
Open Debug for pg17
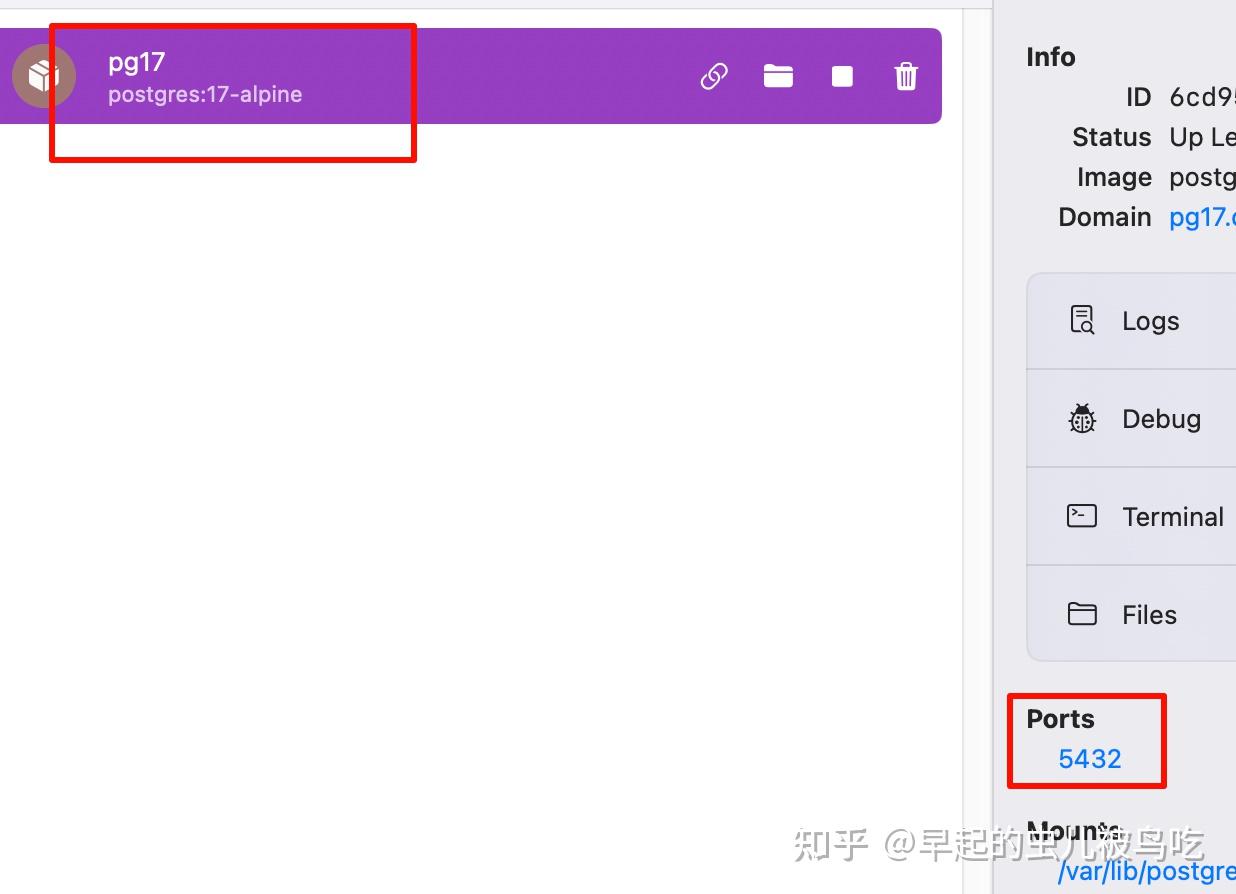pyautogui.click(x=1160, y=419)
